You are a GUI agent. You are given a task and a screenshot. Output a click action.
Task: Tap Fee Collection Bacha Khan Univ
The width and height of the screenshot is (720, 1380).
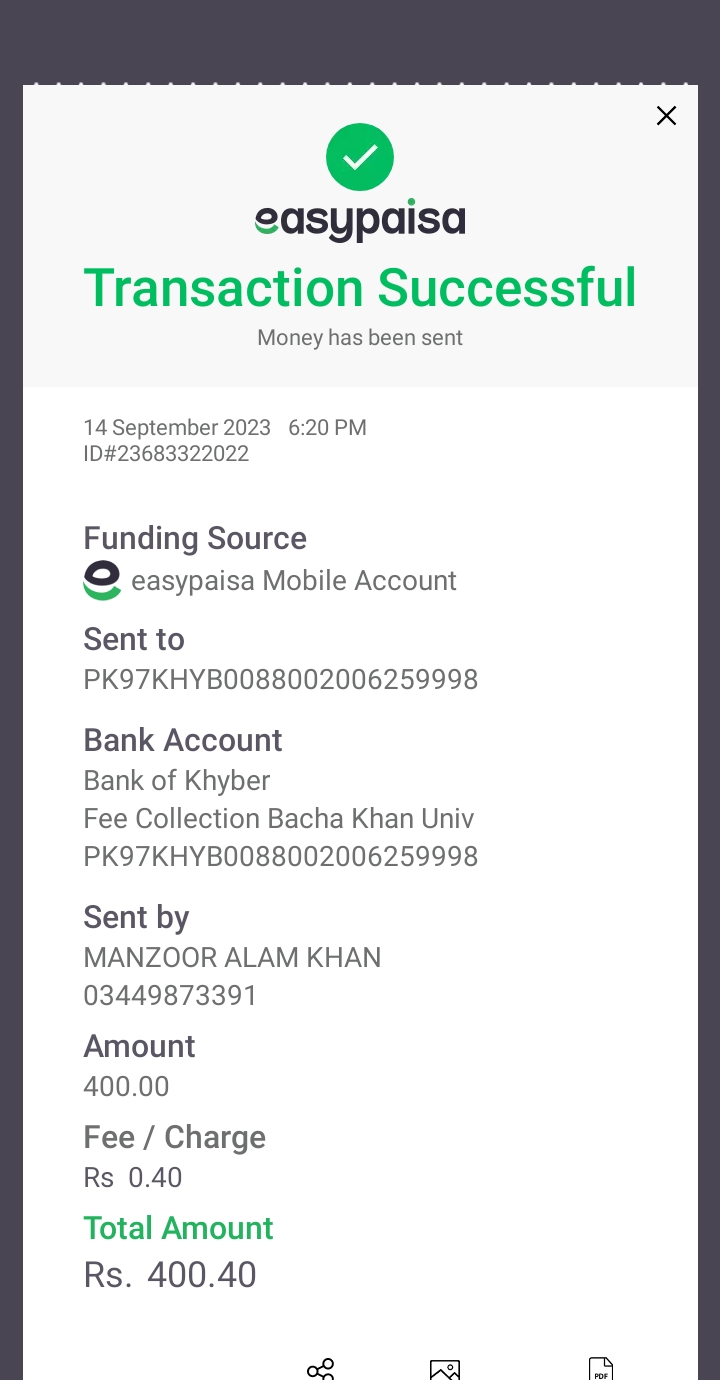click(x=279, y=819)
